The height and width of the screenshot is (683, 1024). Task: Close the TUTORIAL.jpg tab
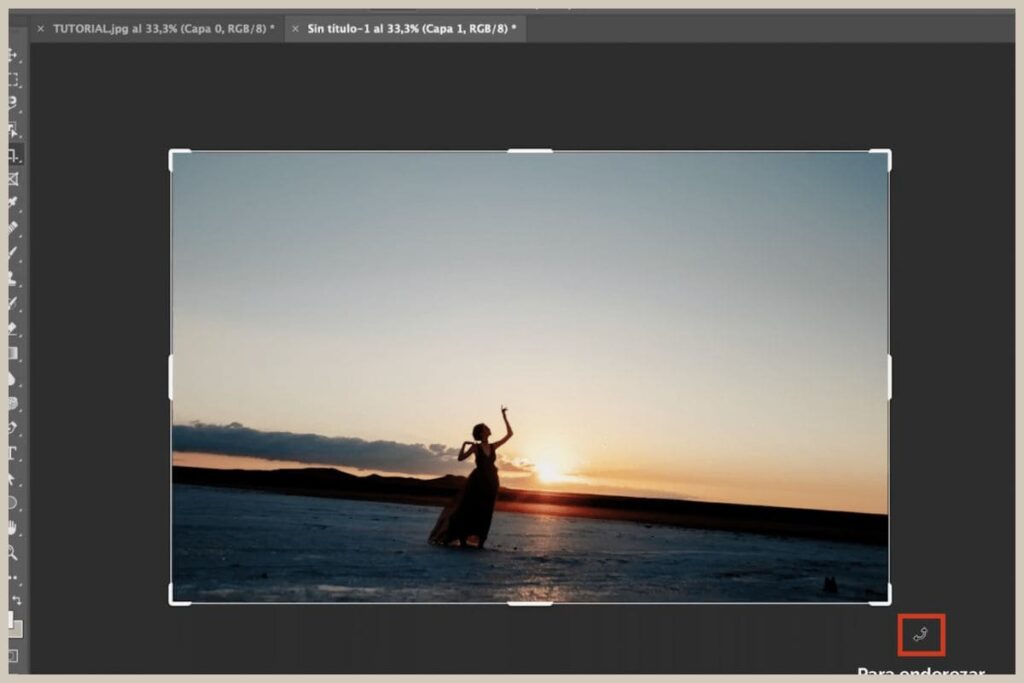[40, 29]
